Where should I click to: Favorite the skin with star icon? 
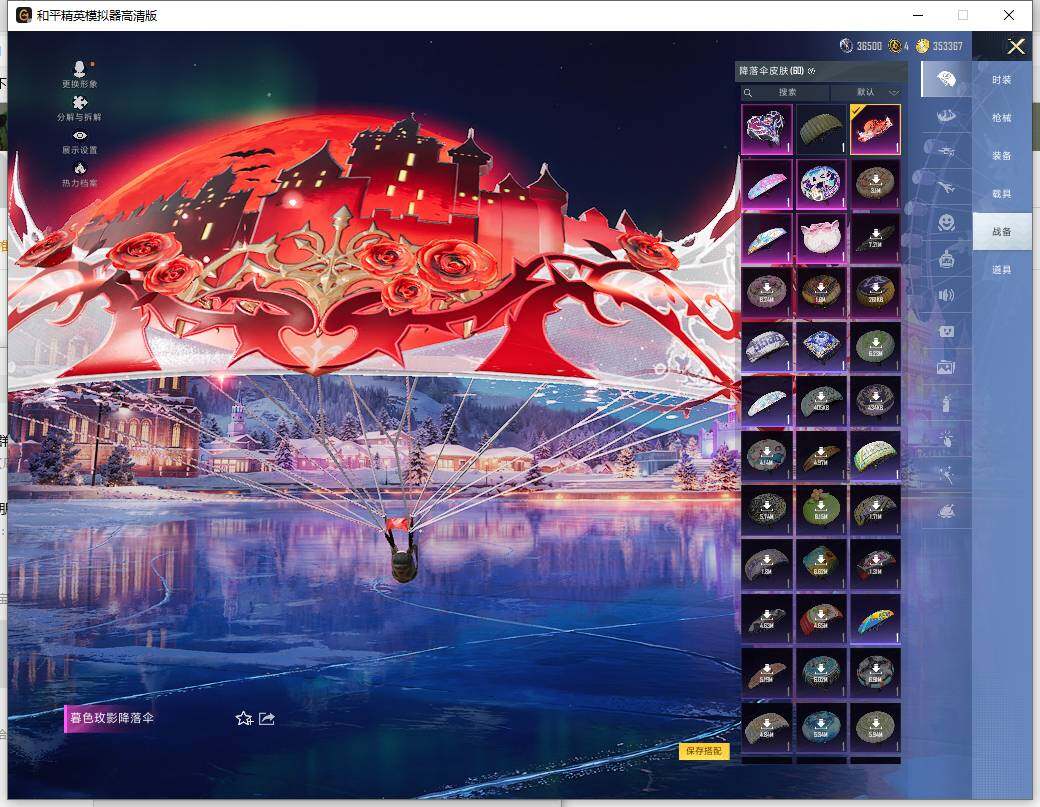point(244,718)
